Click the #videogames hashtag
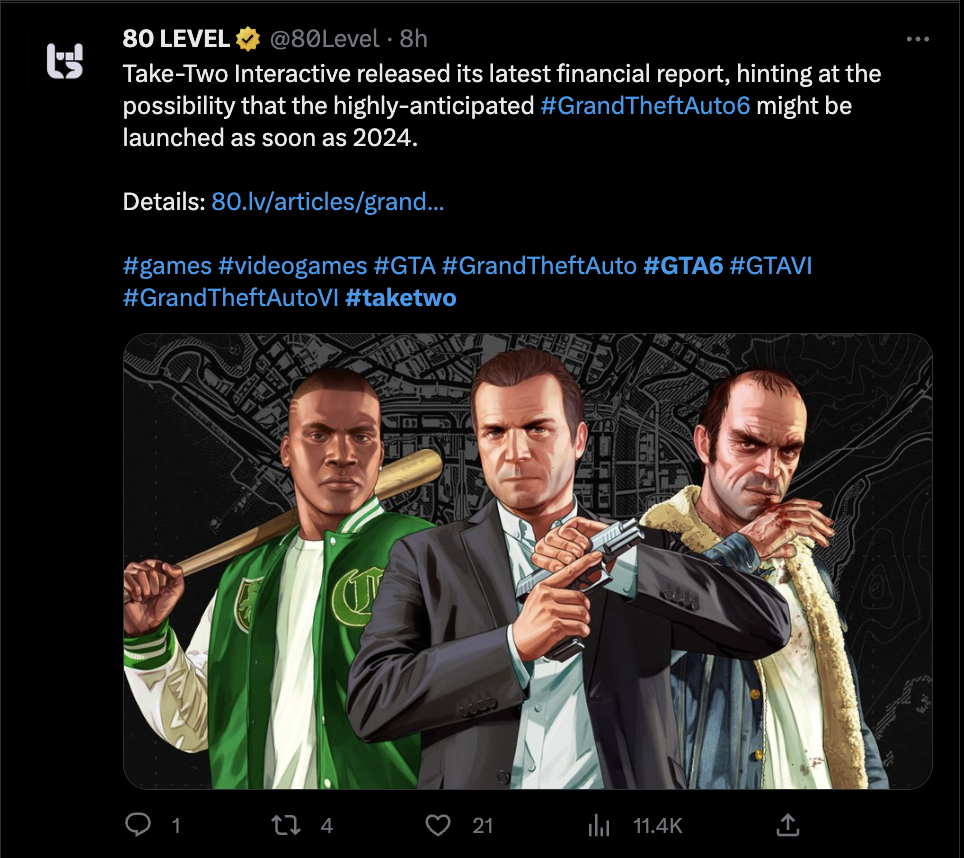Screen dimensions: 964x858 (x=292, y=266)
